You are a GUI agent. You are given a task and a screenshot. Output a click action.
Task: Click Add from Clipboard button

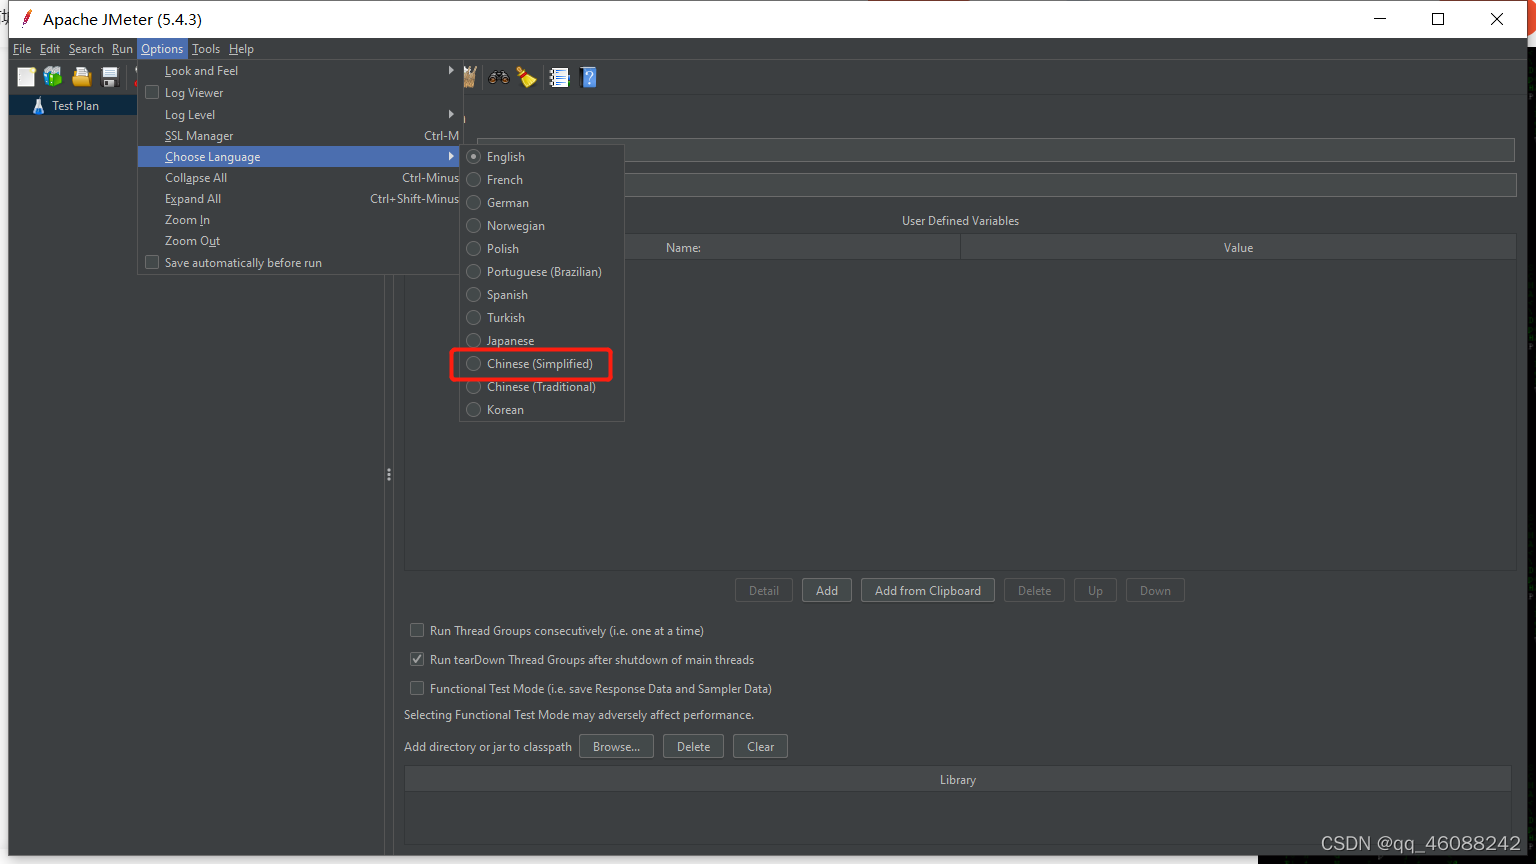927,590
